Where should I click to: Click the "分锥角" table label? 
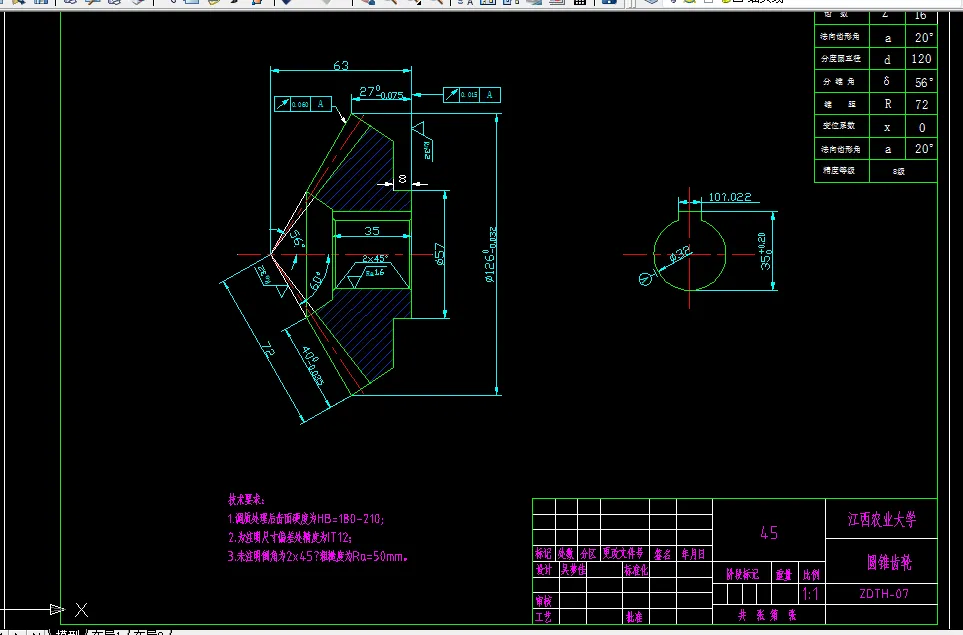tap(839, 82)
